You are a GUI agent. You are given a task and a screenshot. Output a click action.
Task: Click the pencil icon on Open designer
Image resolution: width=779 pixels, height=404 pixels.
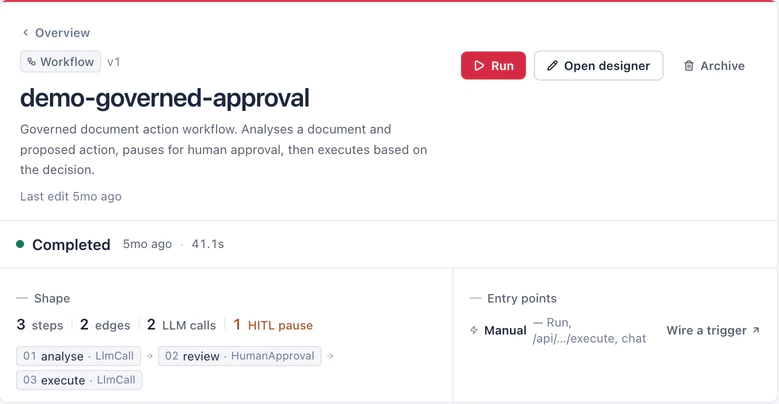pyautogui.click(x=552, y=66)
